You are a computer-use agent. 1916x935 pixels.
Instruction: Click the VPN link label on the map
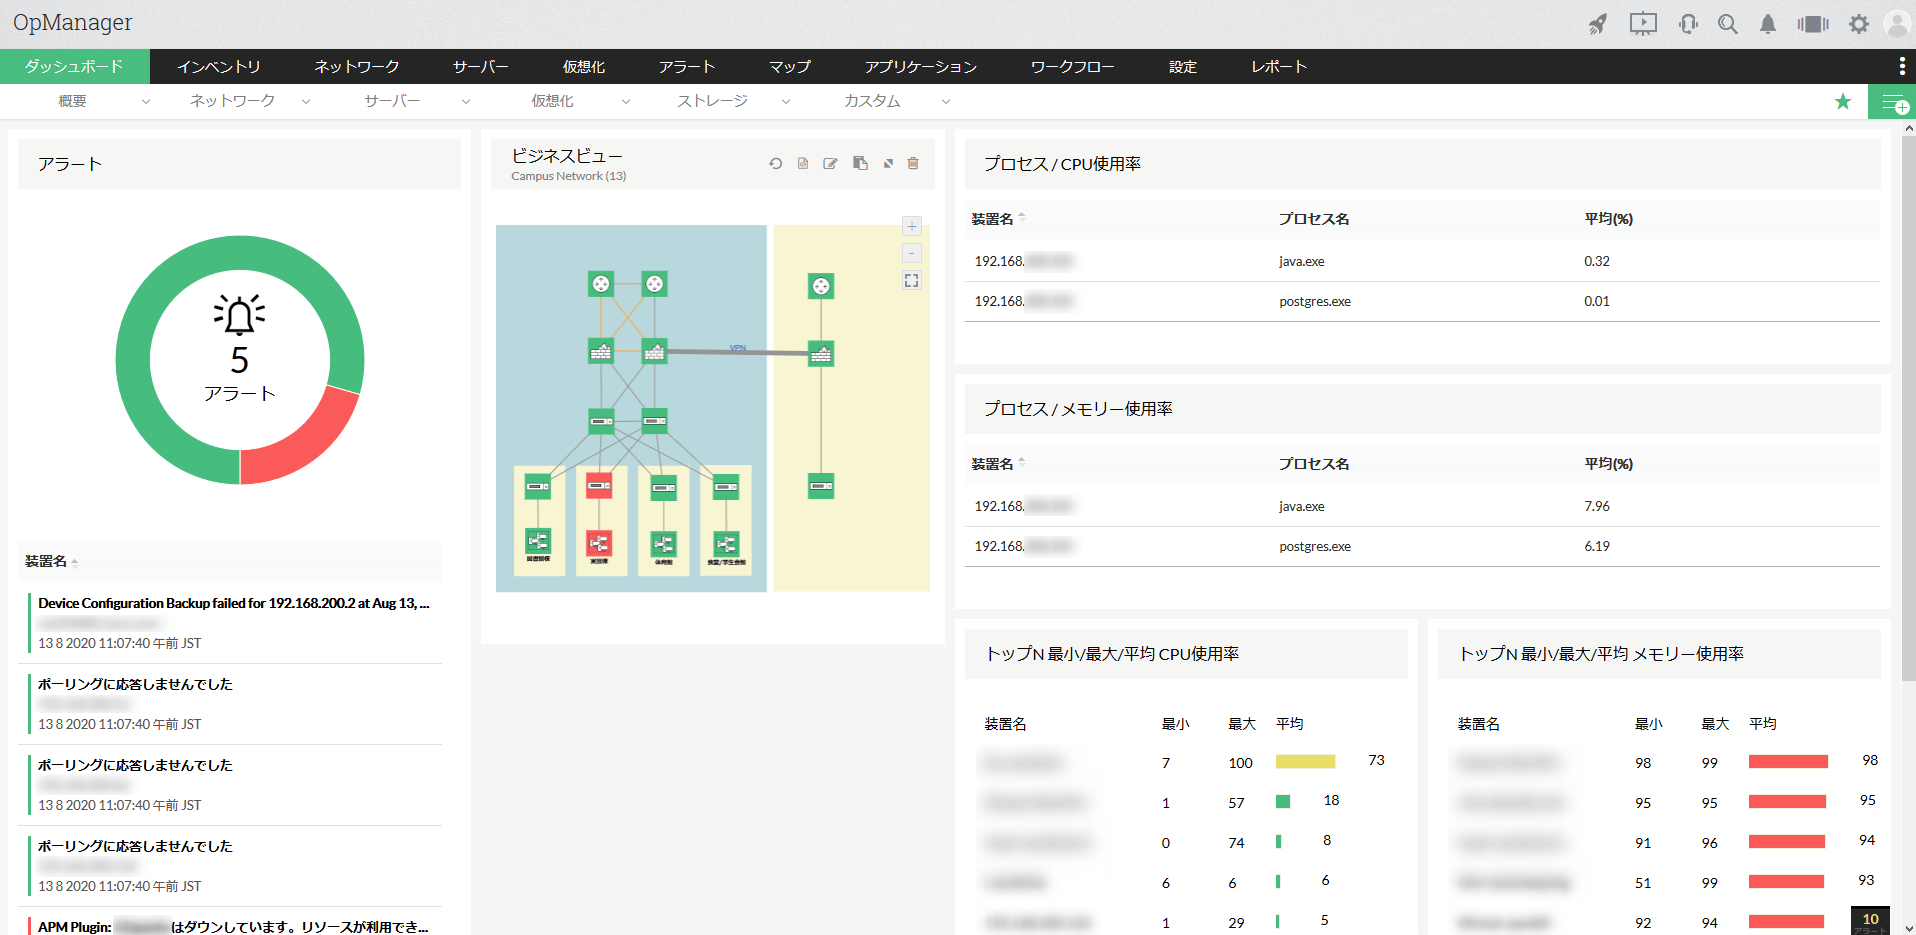pos(738,348)
